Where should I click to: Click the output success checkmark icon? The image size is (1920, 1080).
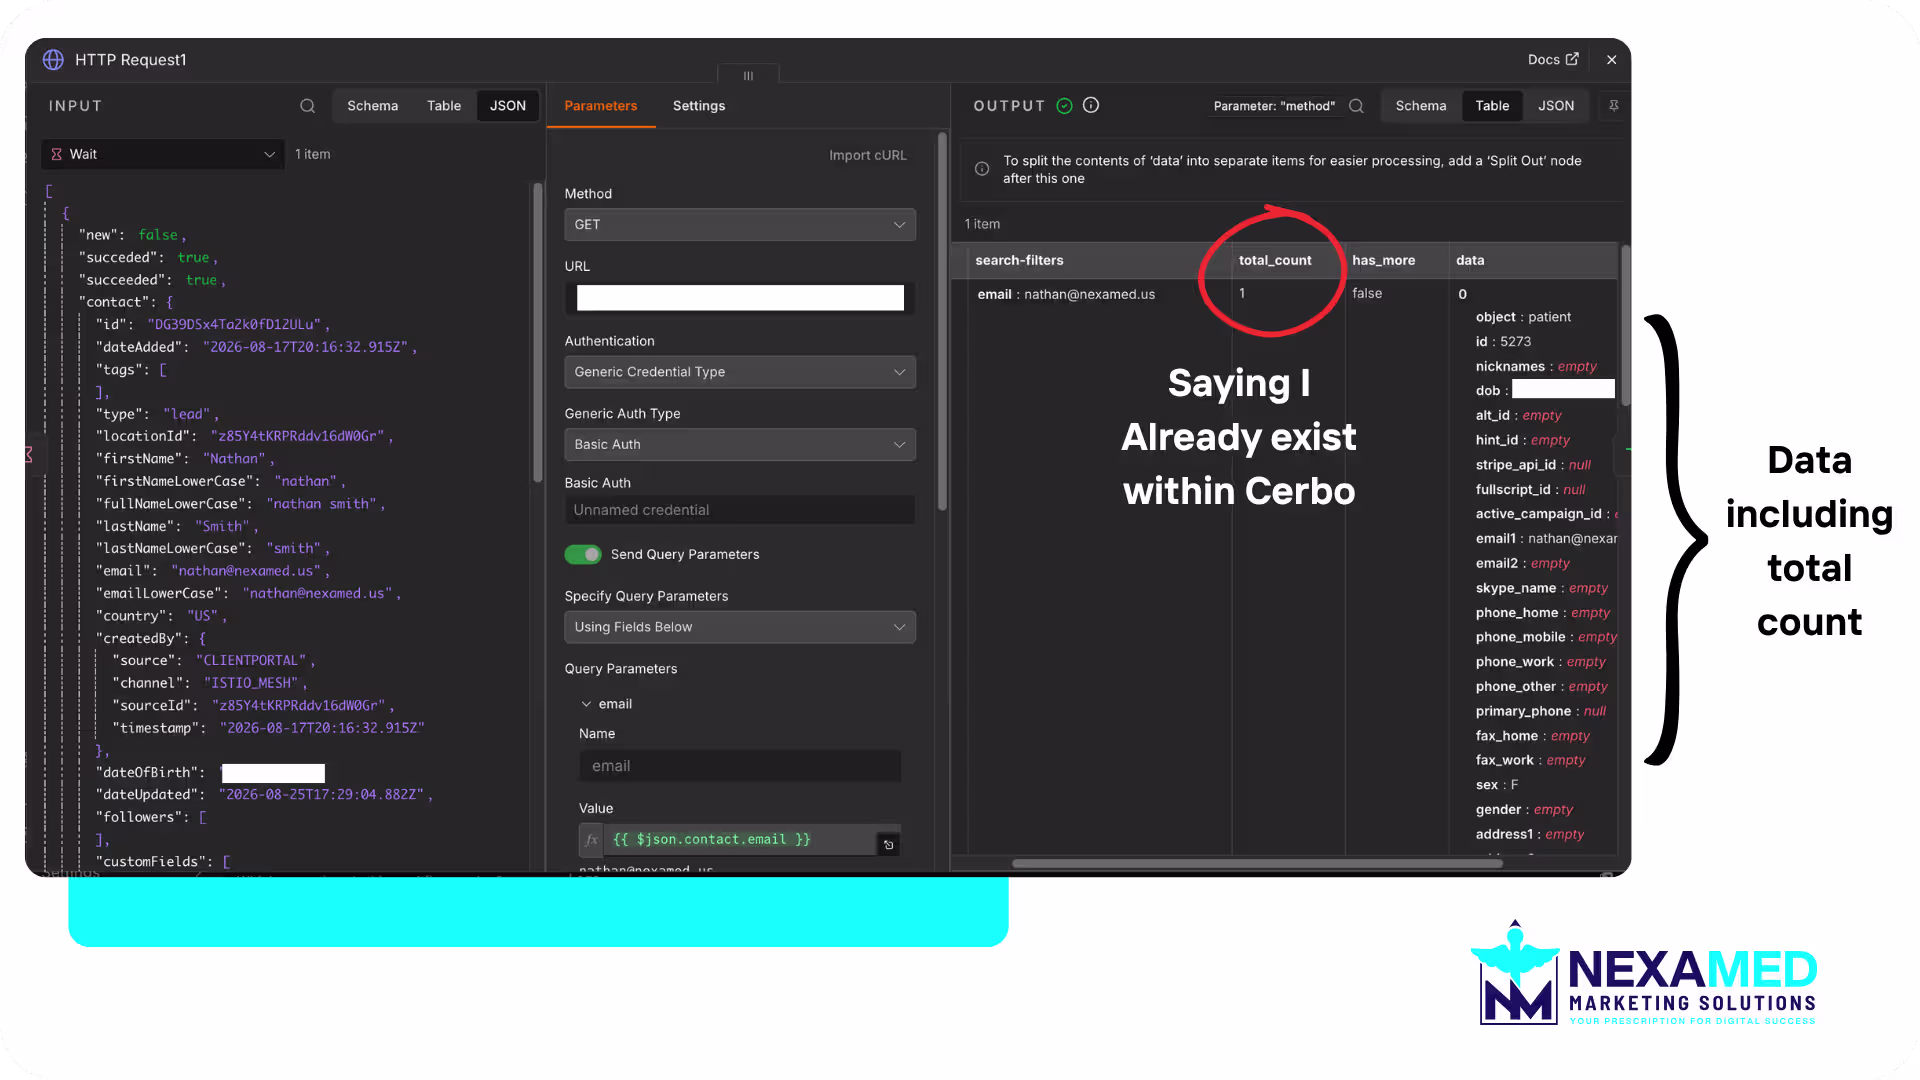coord(1064,106)
